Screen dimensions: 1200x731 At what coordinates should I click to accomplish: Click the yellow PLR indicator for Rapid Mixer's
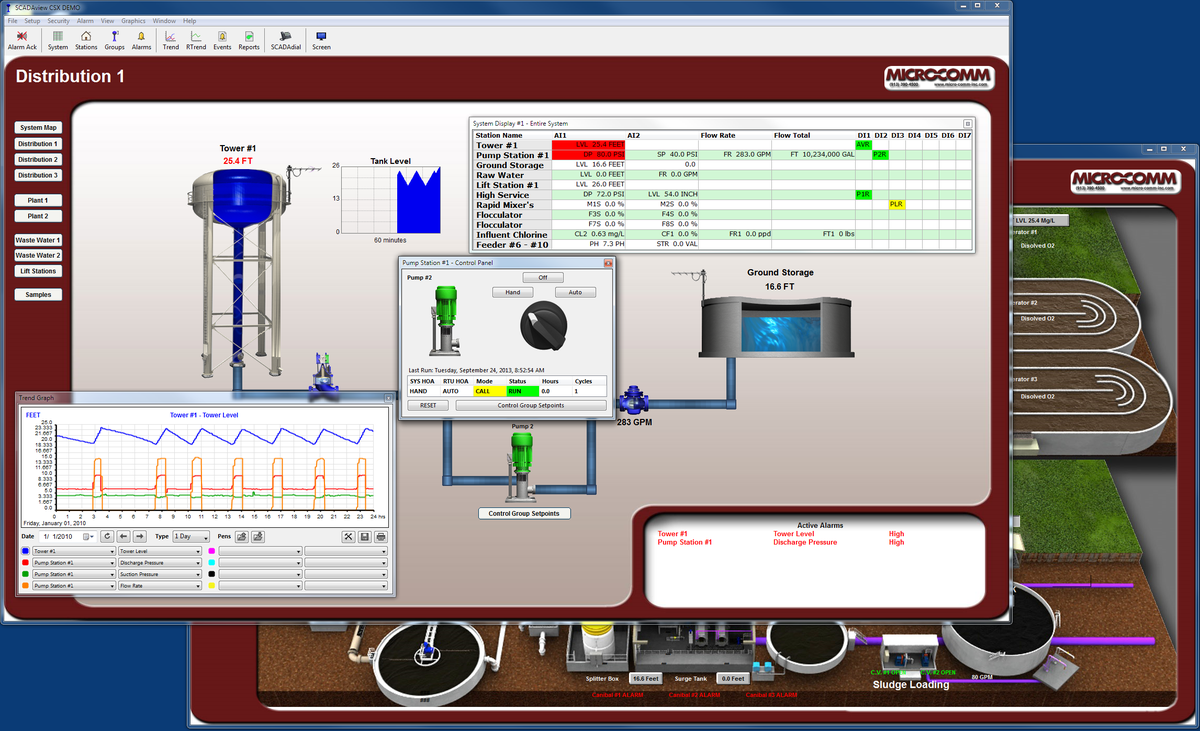(897, 204)
